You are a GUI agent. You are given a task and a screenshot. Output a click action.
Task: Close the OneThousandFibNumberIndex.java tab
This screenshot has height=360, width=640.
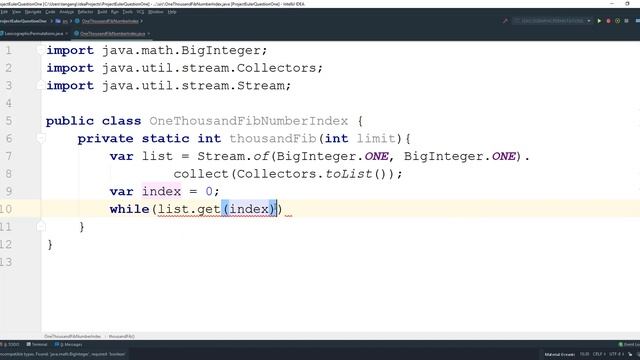(149, 33)
